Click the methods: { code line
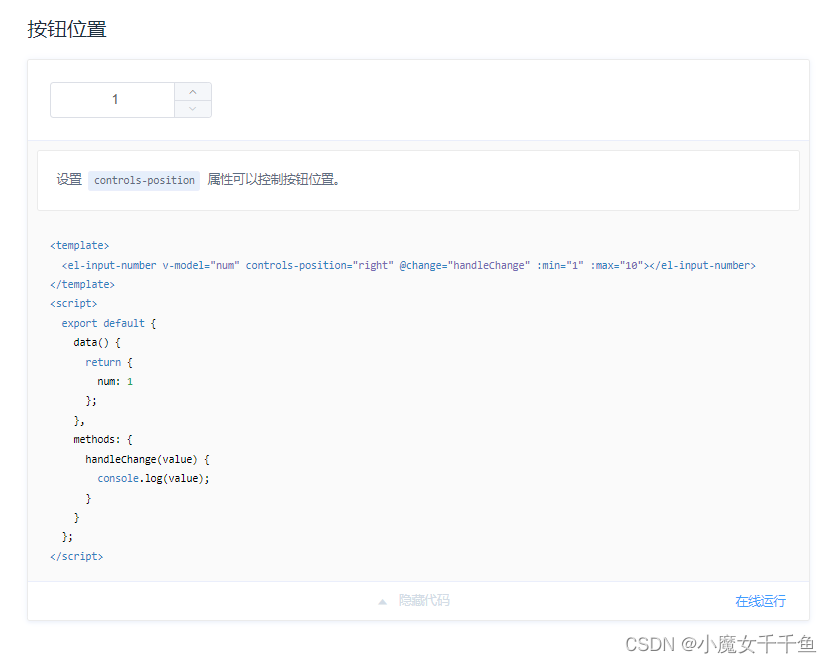The image size is (832, 663). click(103, 440)
